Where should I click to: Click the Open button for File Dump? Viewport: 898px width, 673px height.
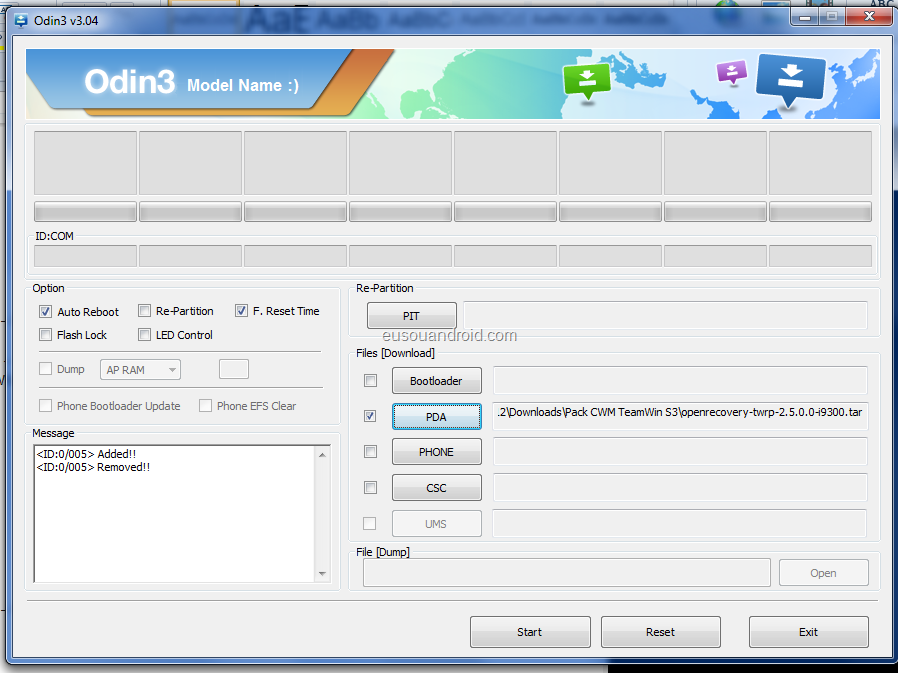[823, 573]
